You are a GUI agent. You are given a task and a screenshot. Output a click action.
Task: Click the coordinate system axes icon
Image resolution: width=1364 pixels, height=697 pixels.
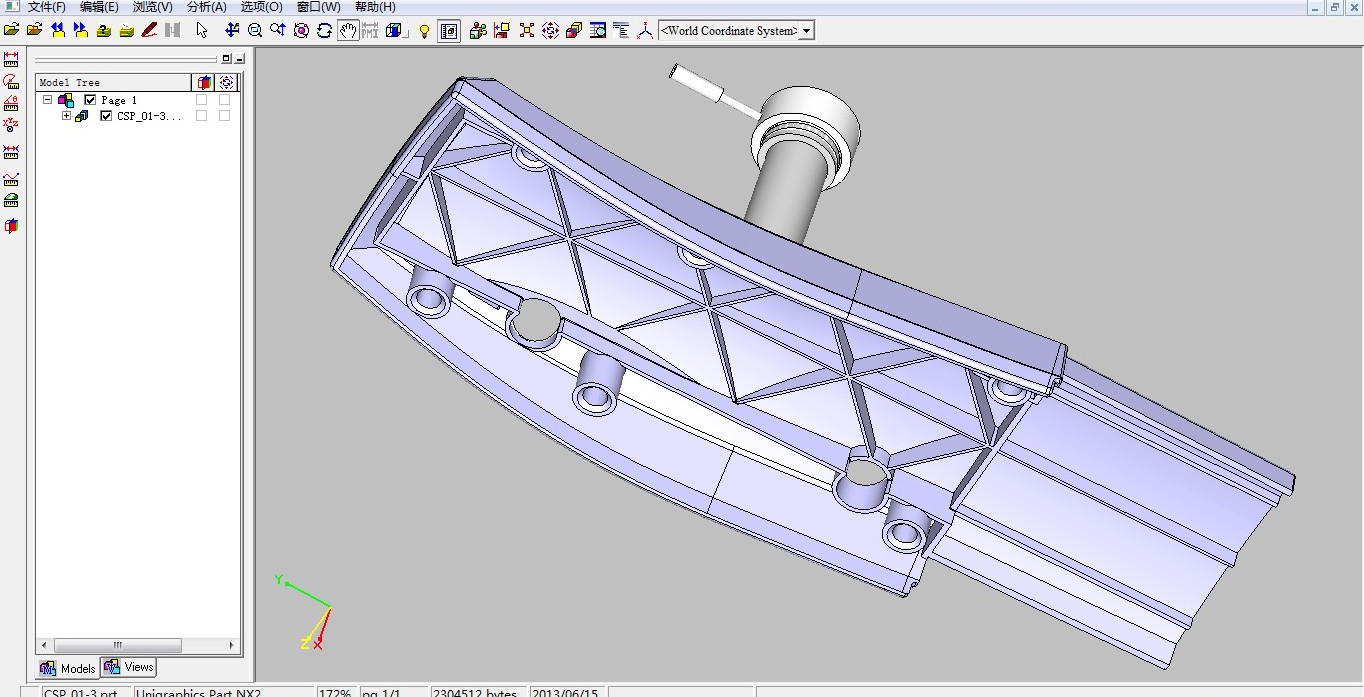[x=645, y=30]
